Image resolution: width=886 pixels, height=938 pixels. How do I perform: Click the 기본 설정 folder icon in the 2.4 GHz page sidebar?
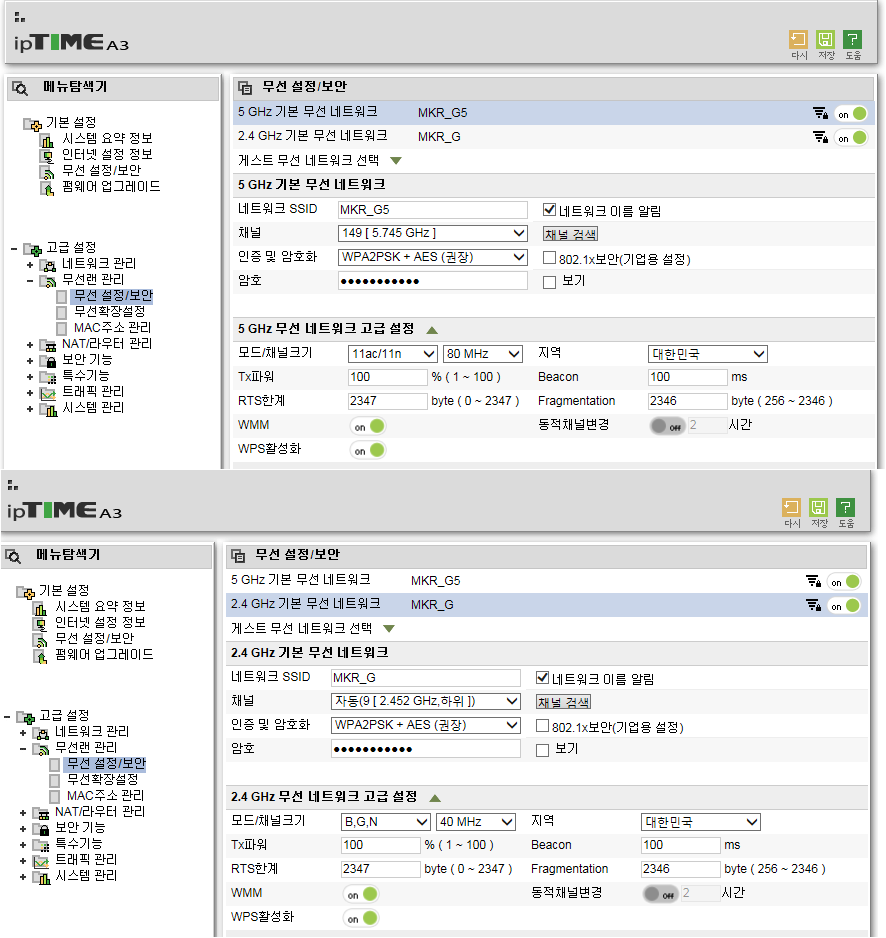point(25,592)
